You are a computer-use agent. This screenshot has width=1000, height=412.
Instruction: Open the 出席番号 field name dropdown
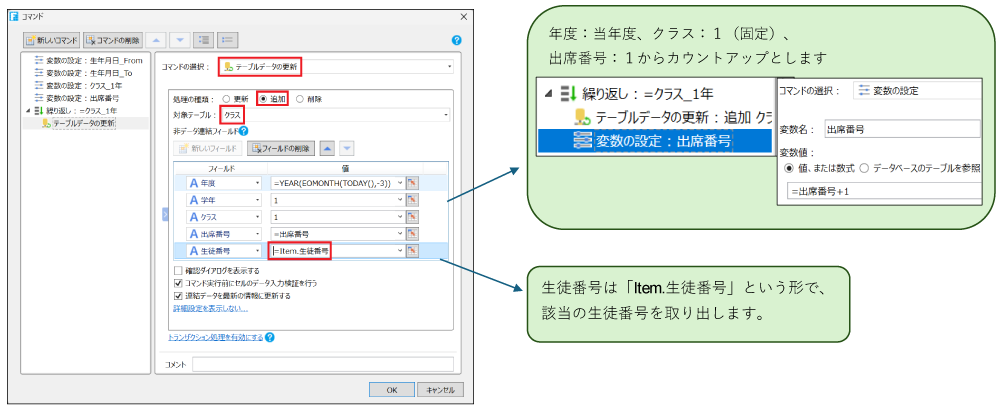(258, 234)
